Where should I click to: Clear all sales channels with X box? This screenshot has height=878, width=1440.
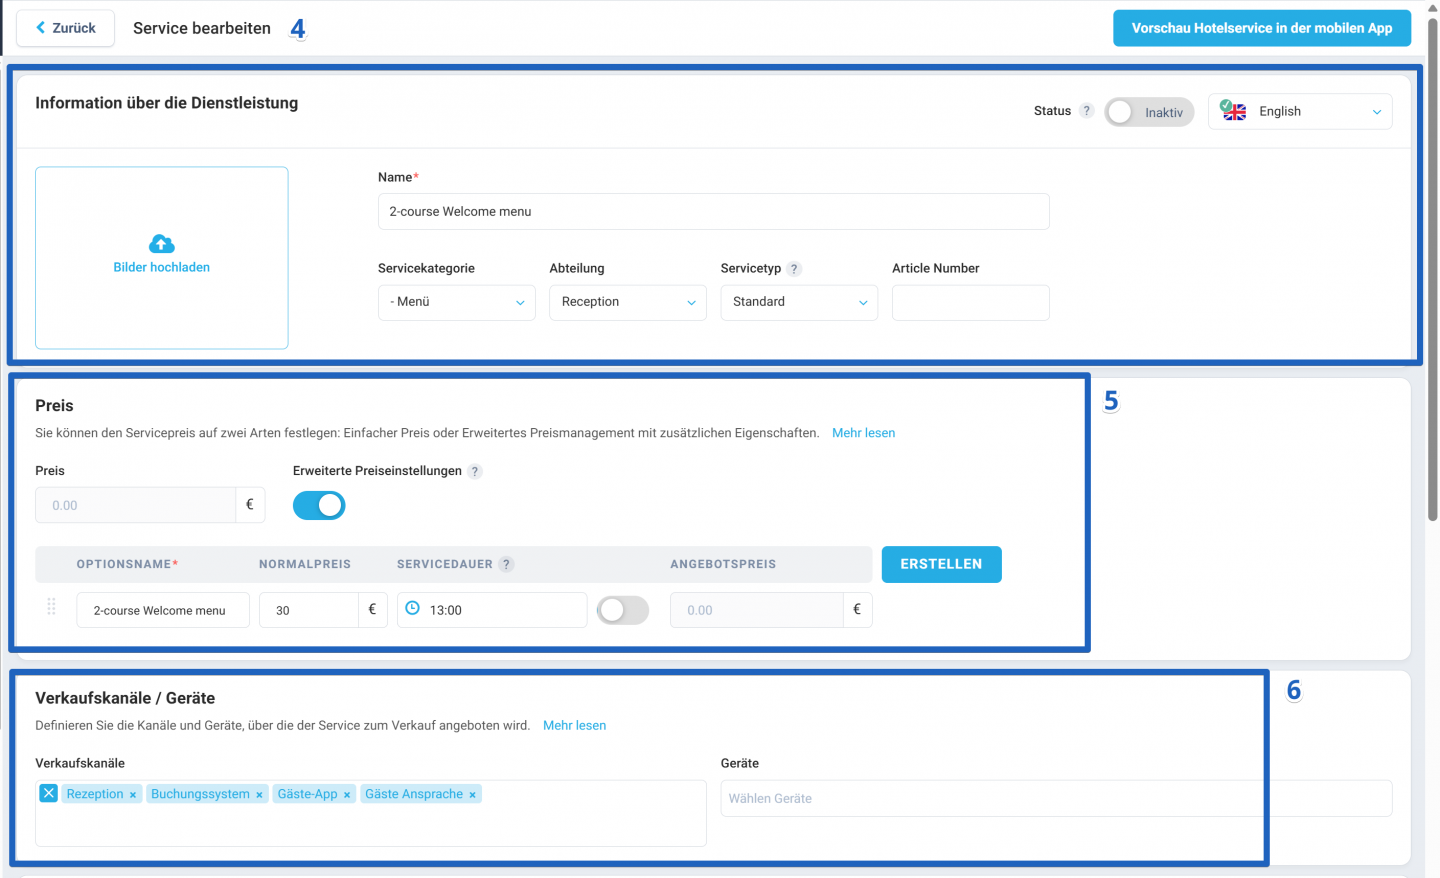[x=49, y=793]
